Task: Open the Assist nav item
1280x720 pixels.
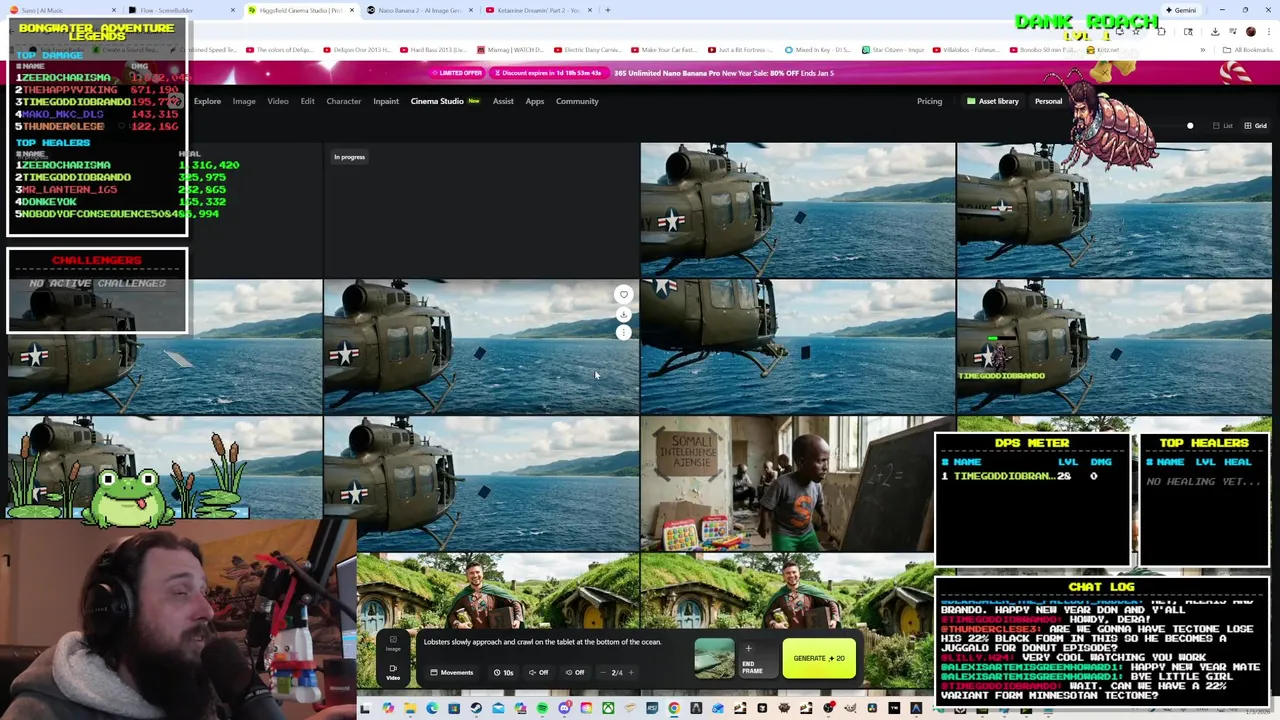Action: pyautogui.click(x=503, y=101)
